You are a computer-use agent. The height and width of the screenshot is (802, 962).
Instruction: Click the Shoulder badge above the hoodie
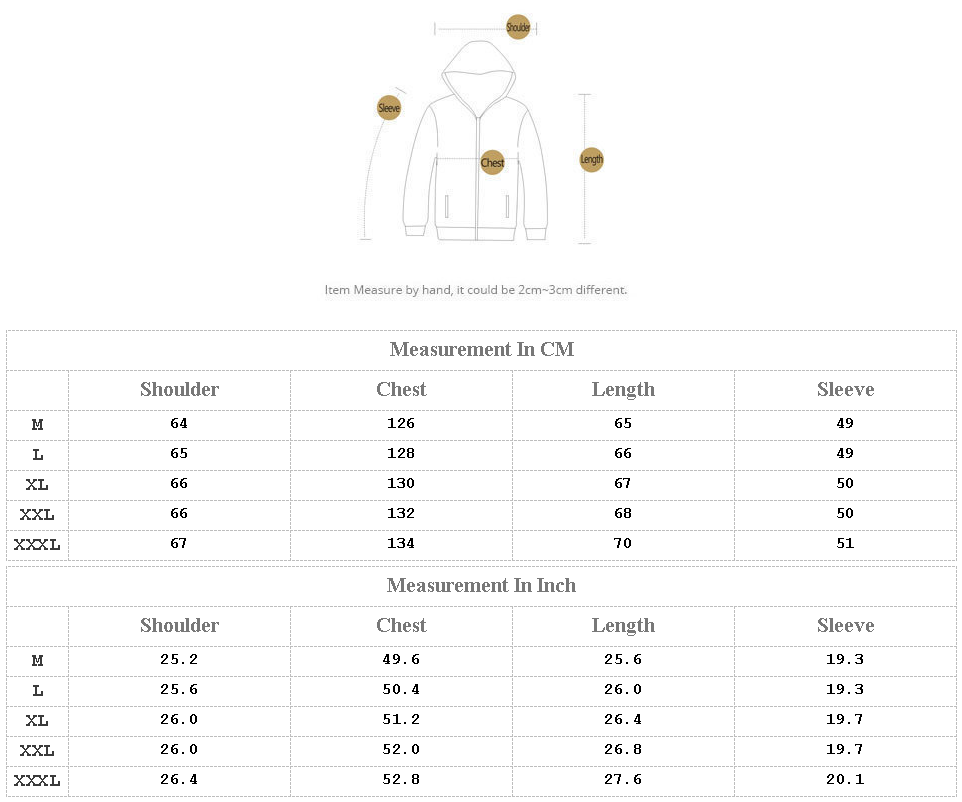point(518,28)
